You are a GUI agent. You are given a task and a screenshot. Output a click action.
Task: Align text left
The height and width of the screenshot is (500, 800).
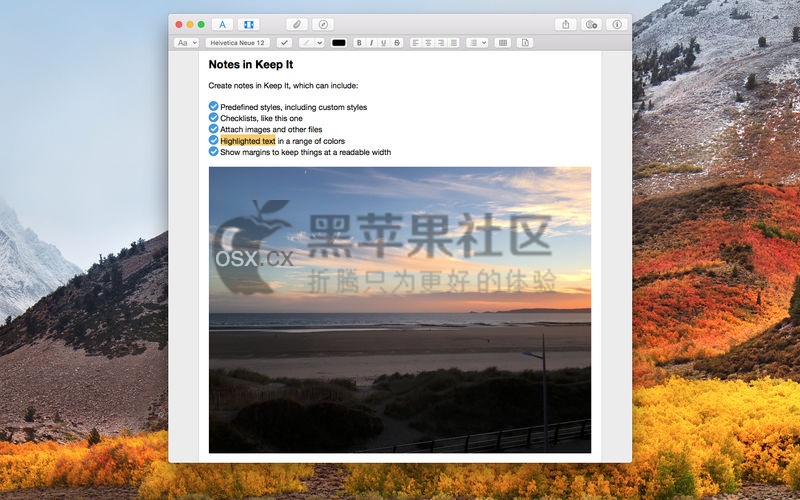point(416,43)
